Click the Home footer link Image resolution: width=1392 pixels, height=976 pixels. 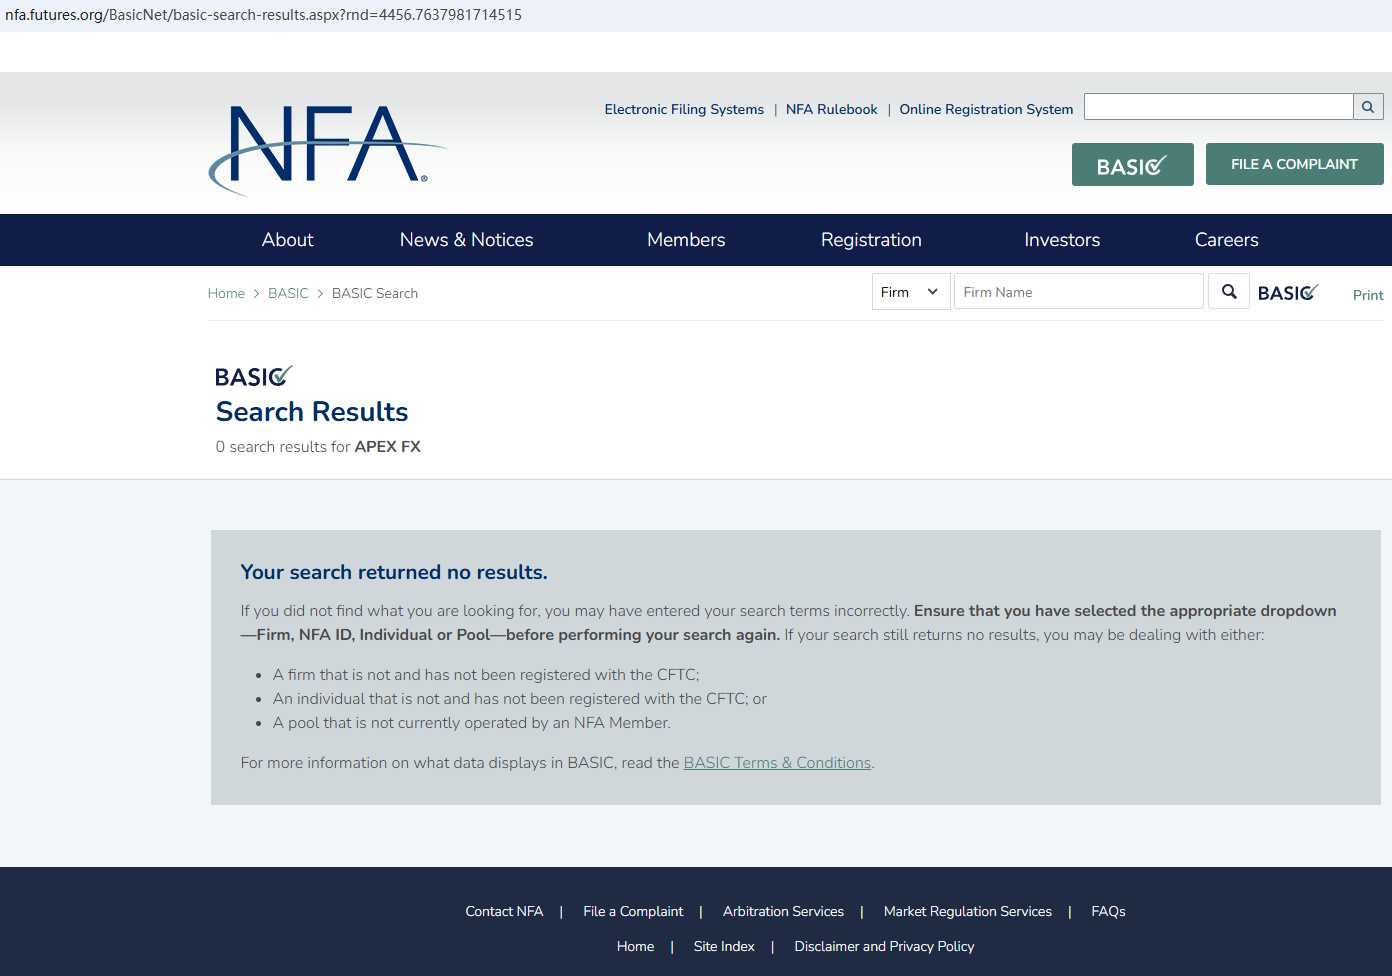coord(635,946)
